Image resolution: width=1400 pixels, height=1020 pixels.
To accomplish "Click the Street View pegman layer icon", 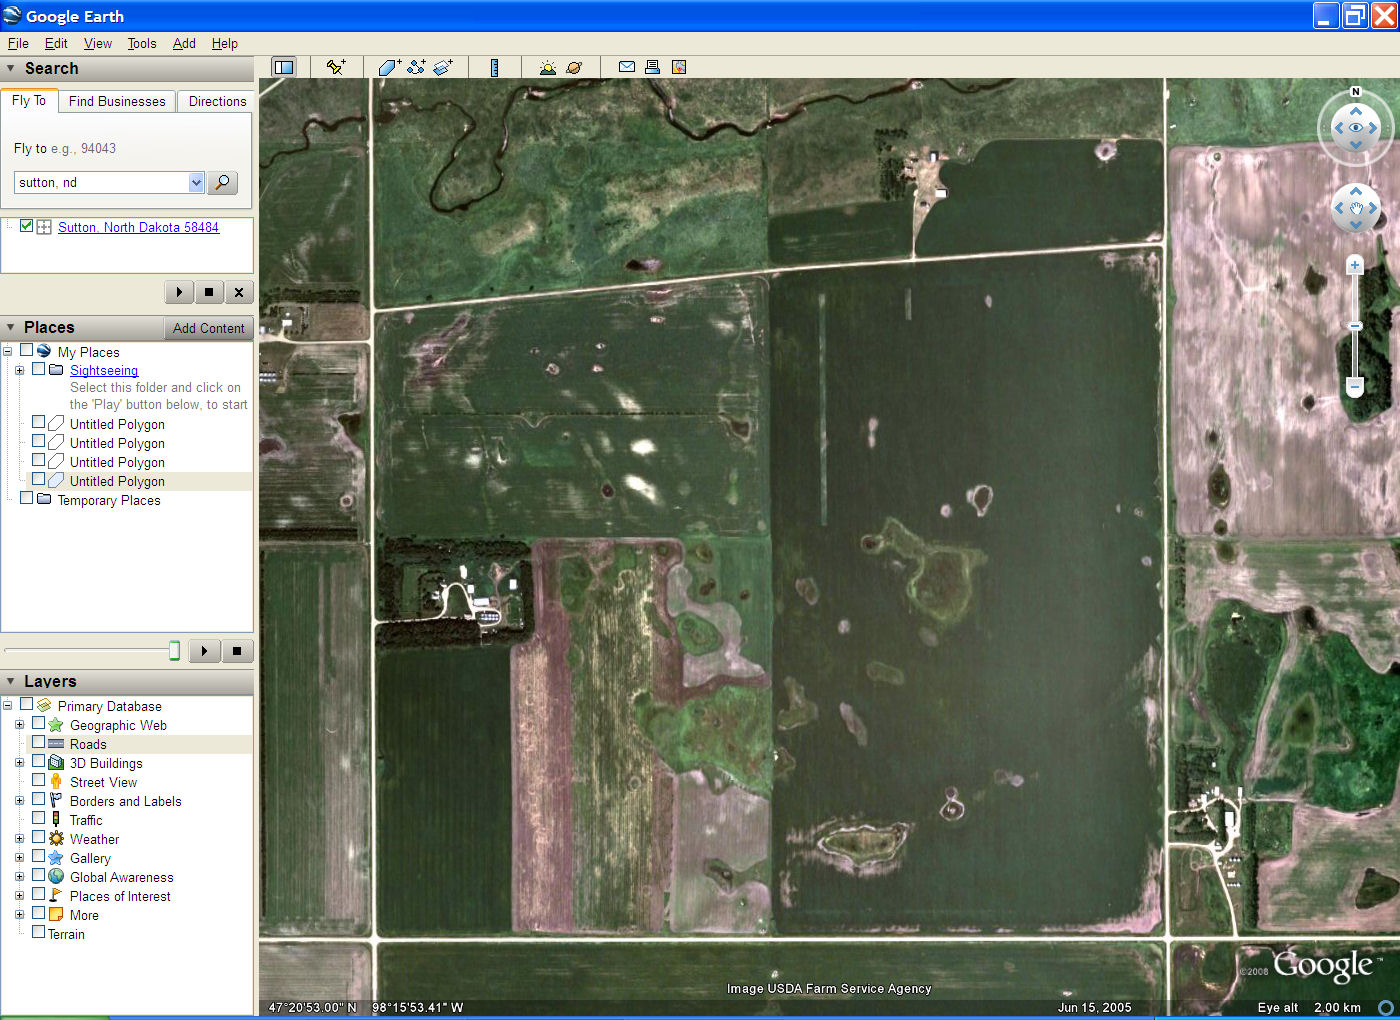I will 56,782.
